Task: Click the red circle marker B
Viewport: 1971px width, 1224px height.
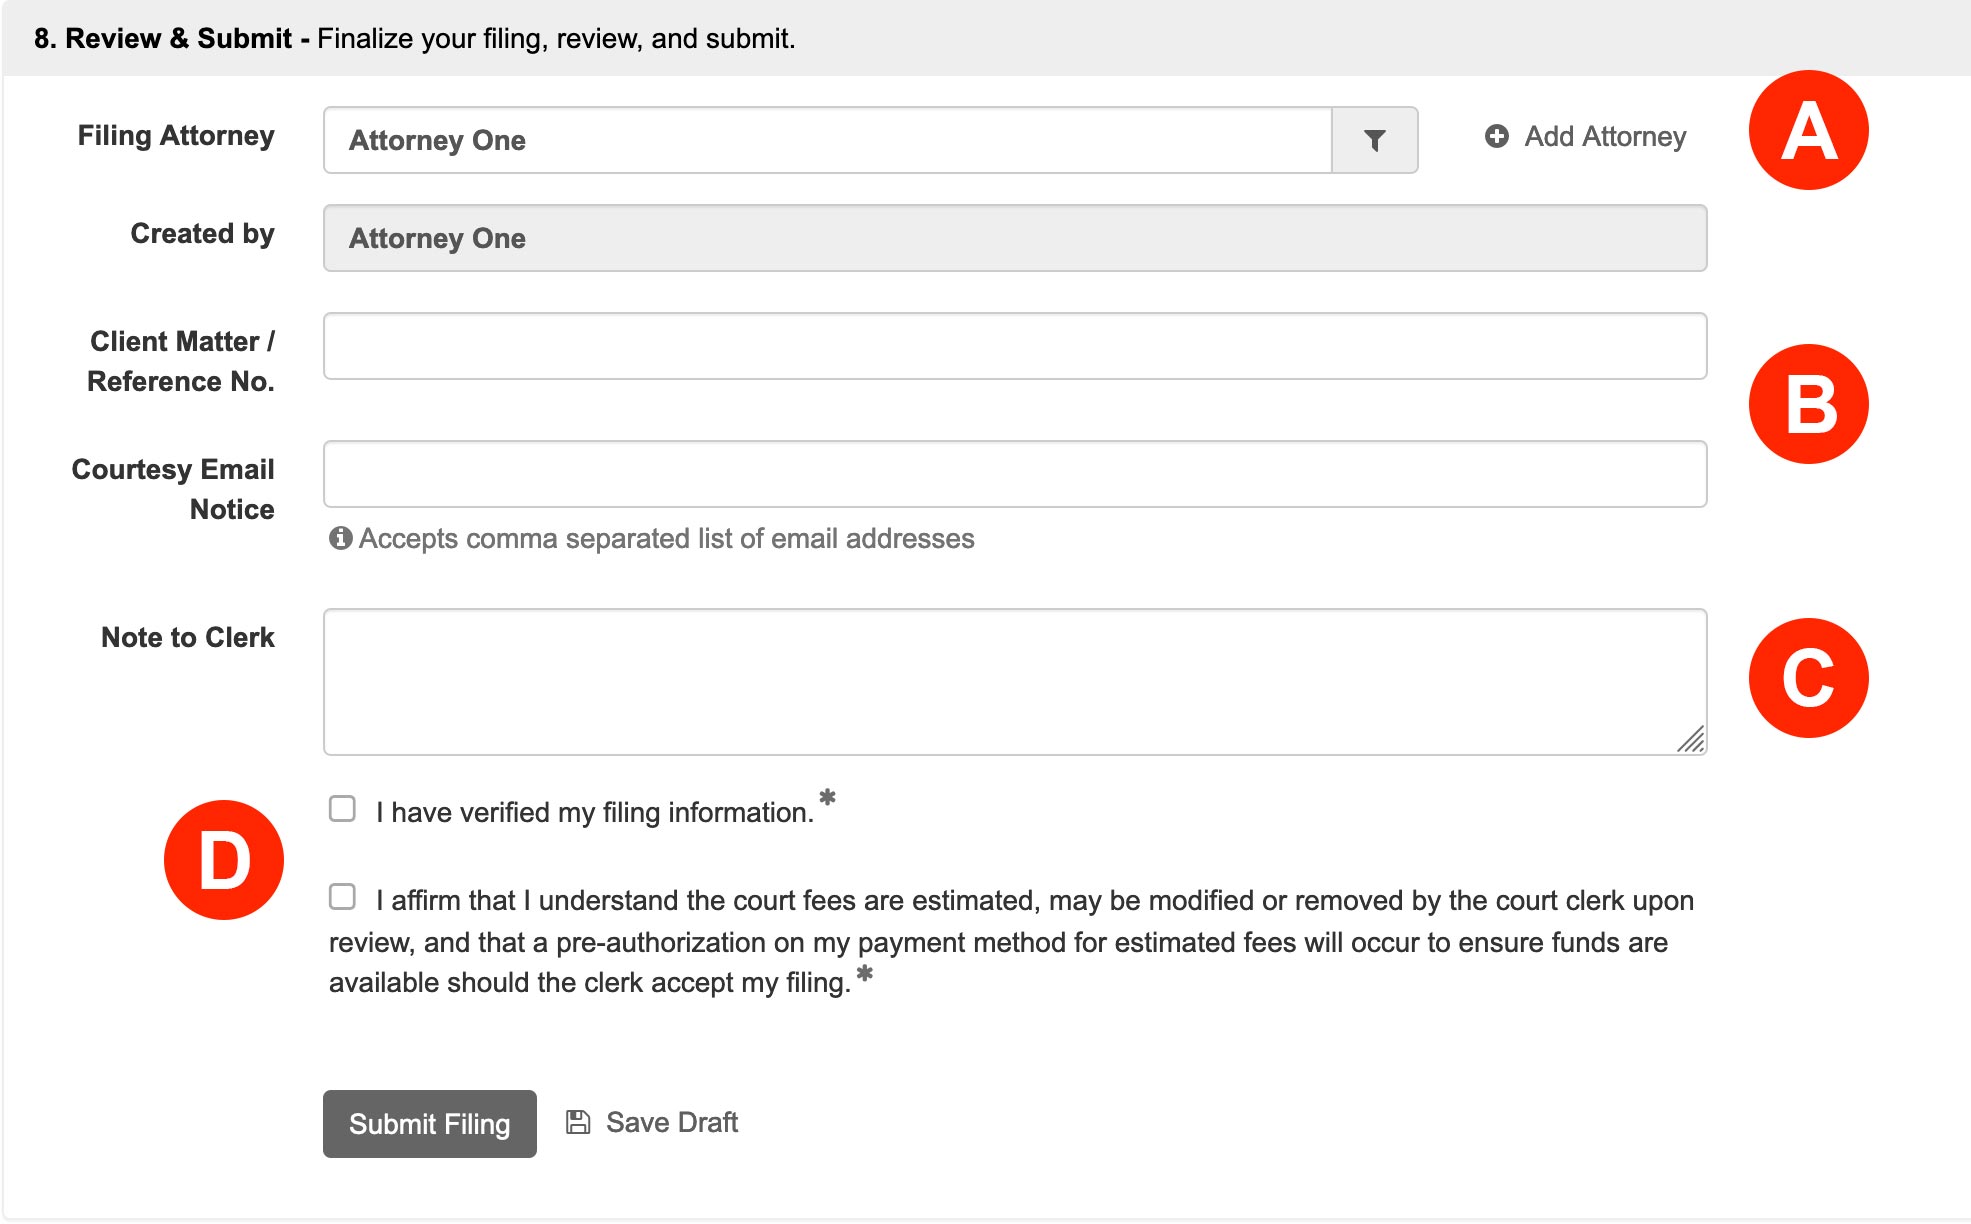Action: click(x=1808, y=404)
